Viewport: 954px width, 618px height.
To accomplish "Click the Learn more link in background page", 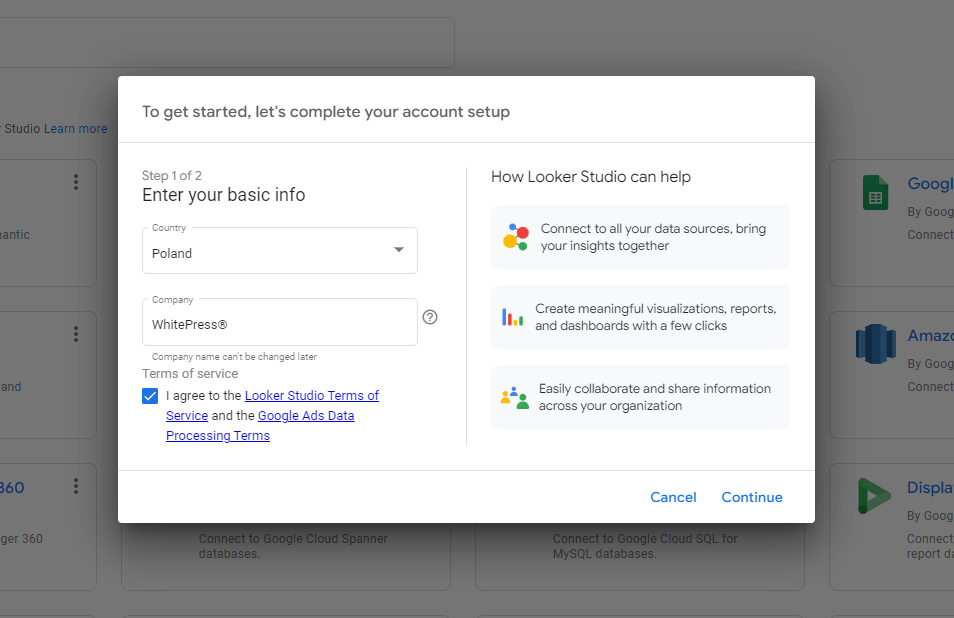I will coord(75,129).
